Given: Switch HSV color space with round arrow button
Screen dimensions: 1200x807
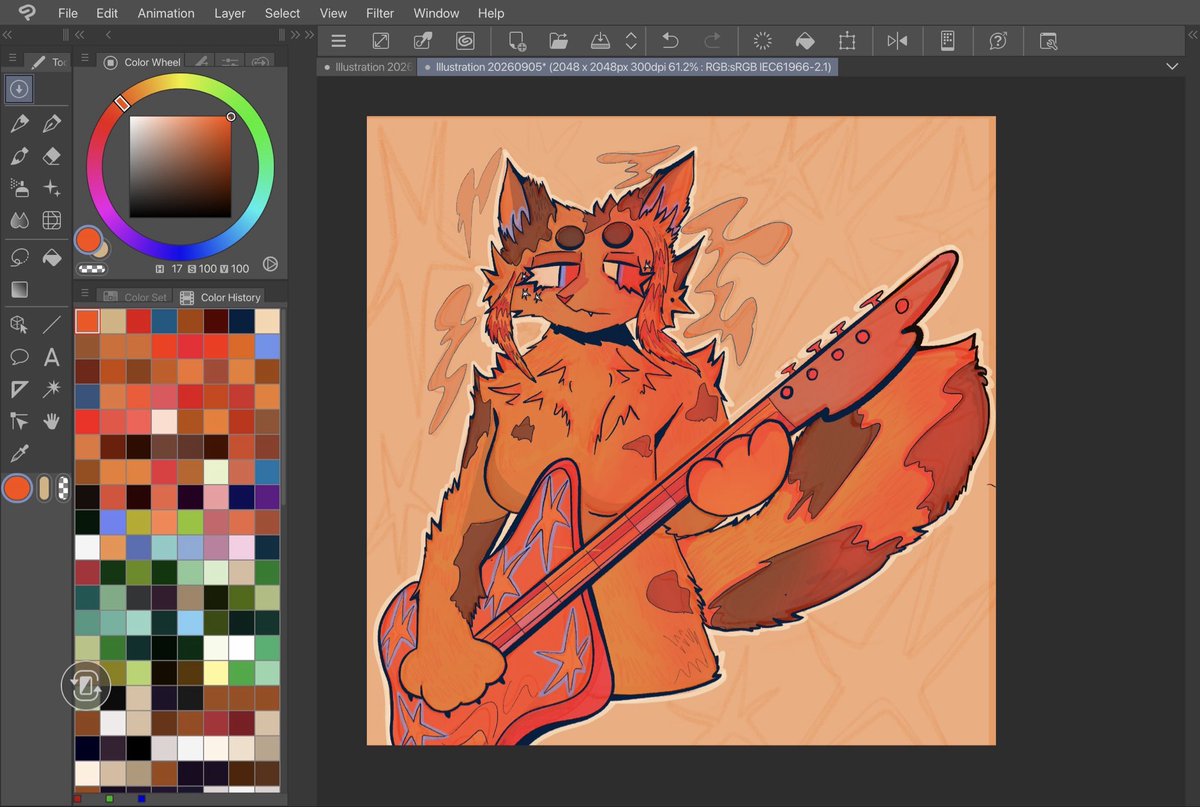Looking at the screenshot, I should (x=270, y=264).
